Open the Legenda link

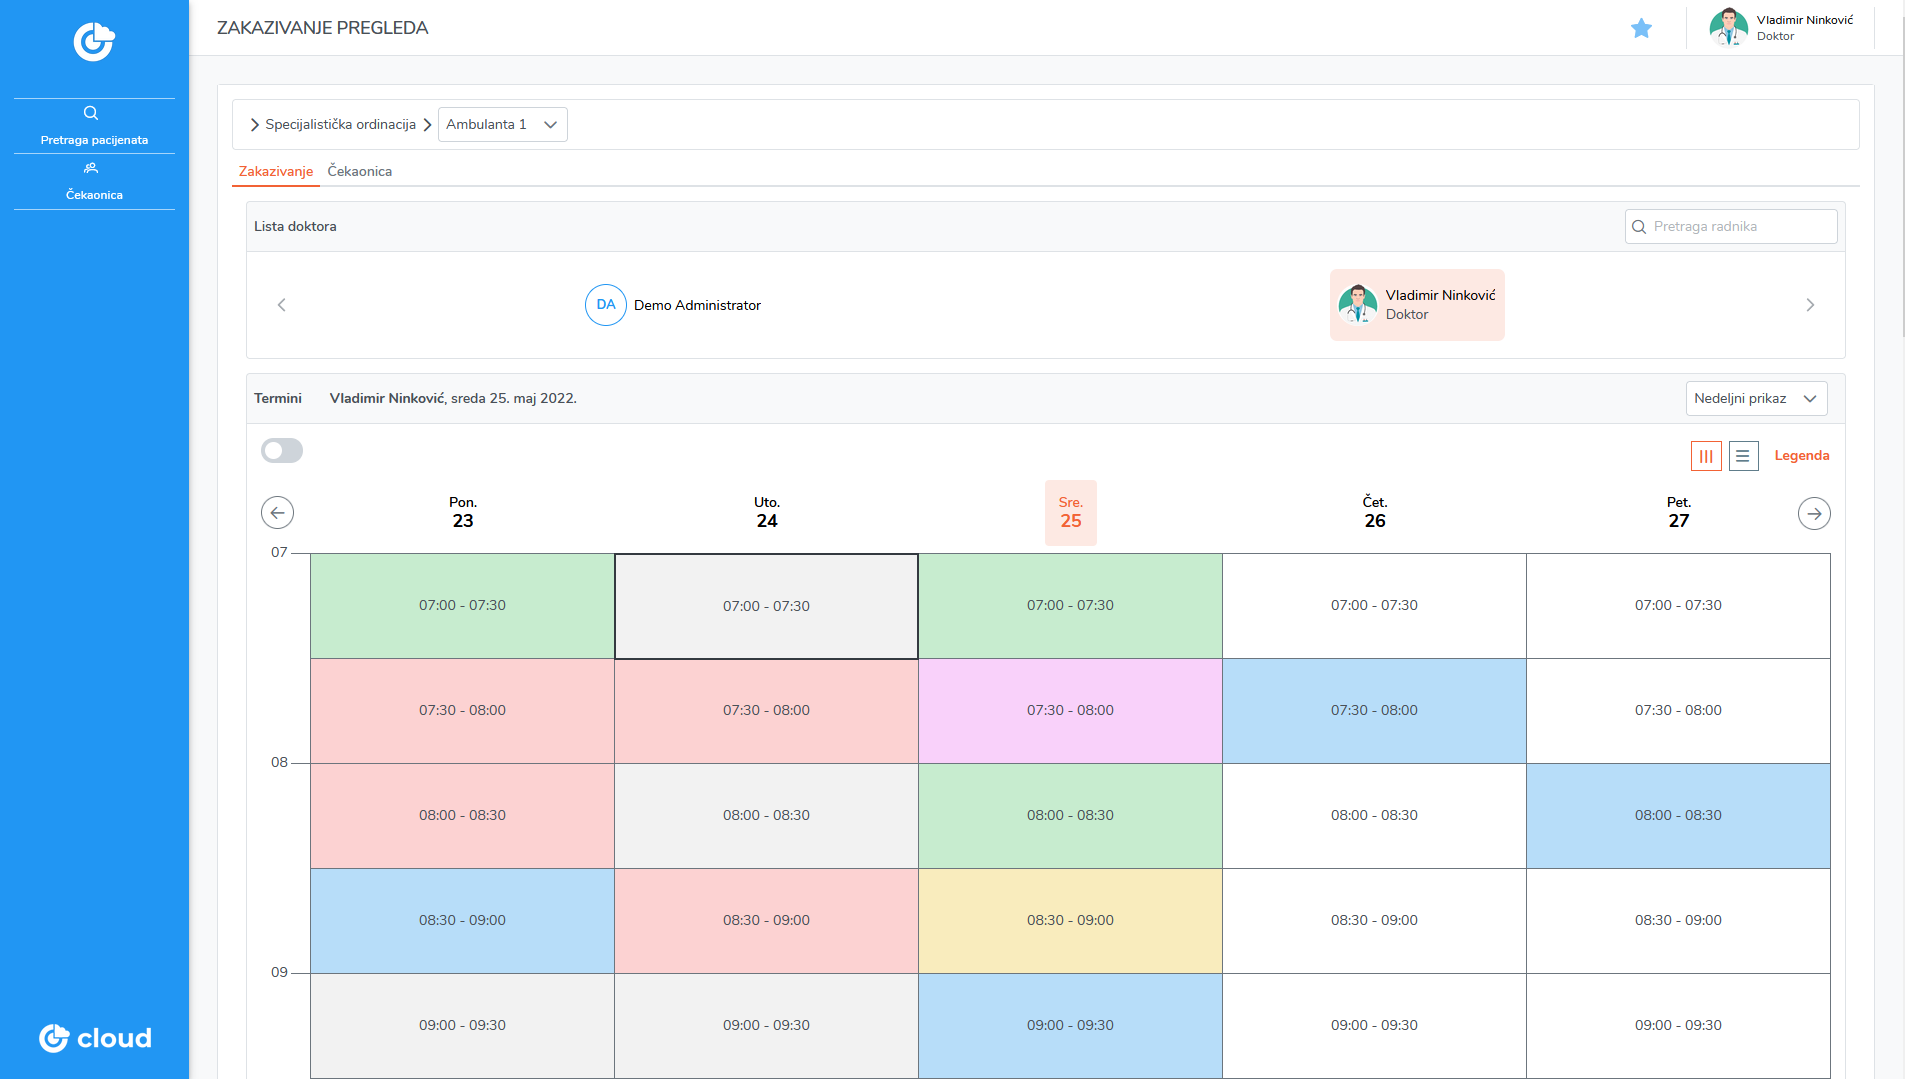click(1801, 456)
